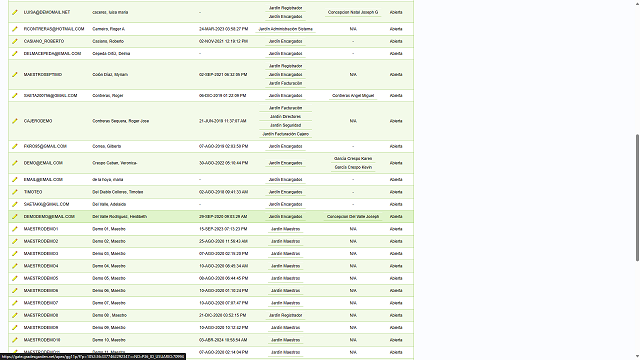This screenshot has width=640, height=360.
Task: Click name Contreras Sequera, Roger Jose
Action: (x=120, y=121)
